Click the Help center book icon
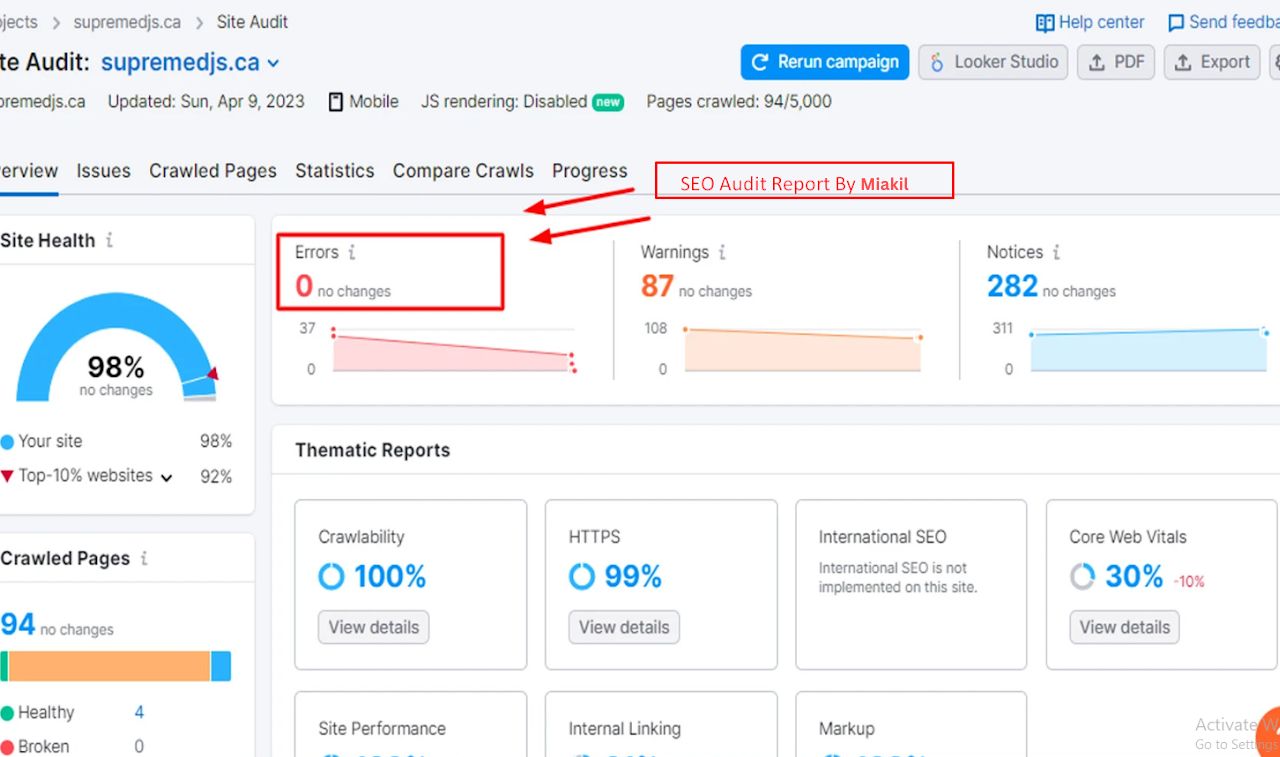 pyautogui.click(x=1045, y=23)
